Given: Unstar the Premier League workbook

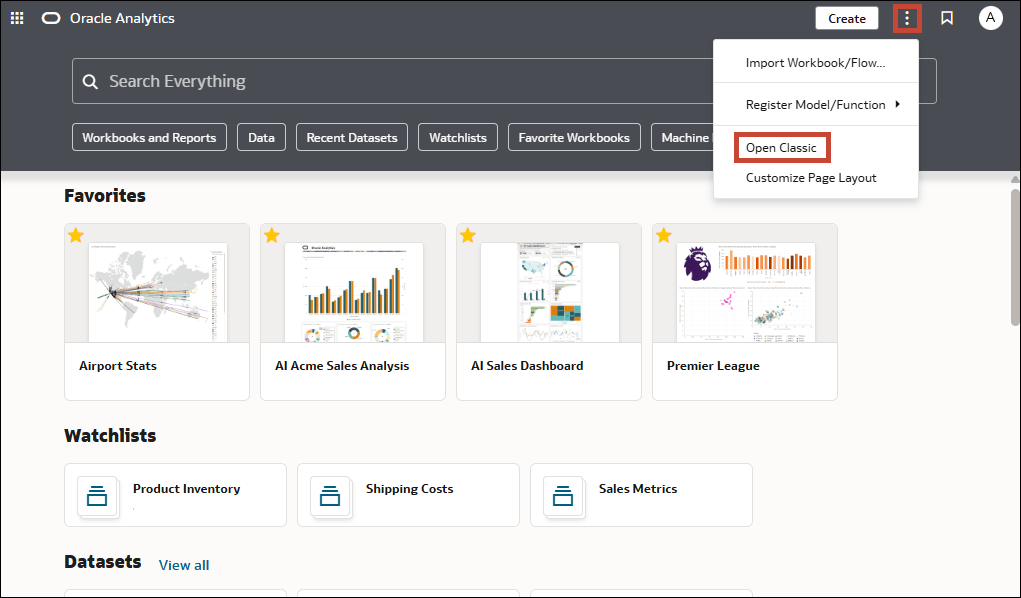Looking at the screenshot, I should pyautogui.click(x=663, y=235).
